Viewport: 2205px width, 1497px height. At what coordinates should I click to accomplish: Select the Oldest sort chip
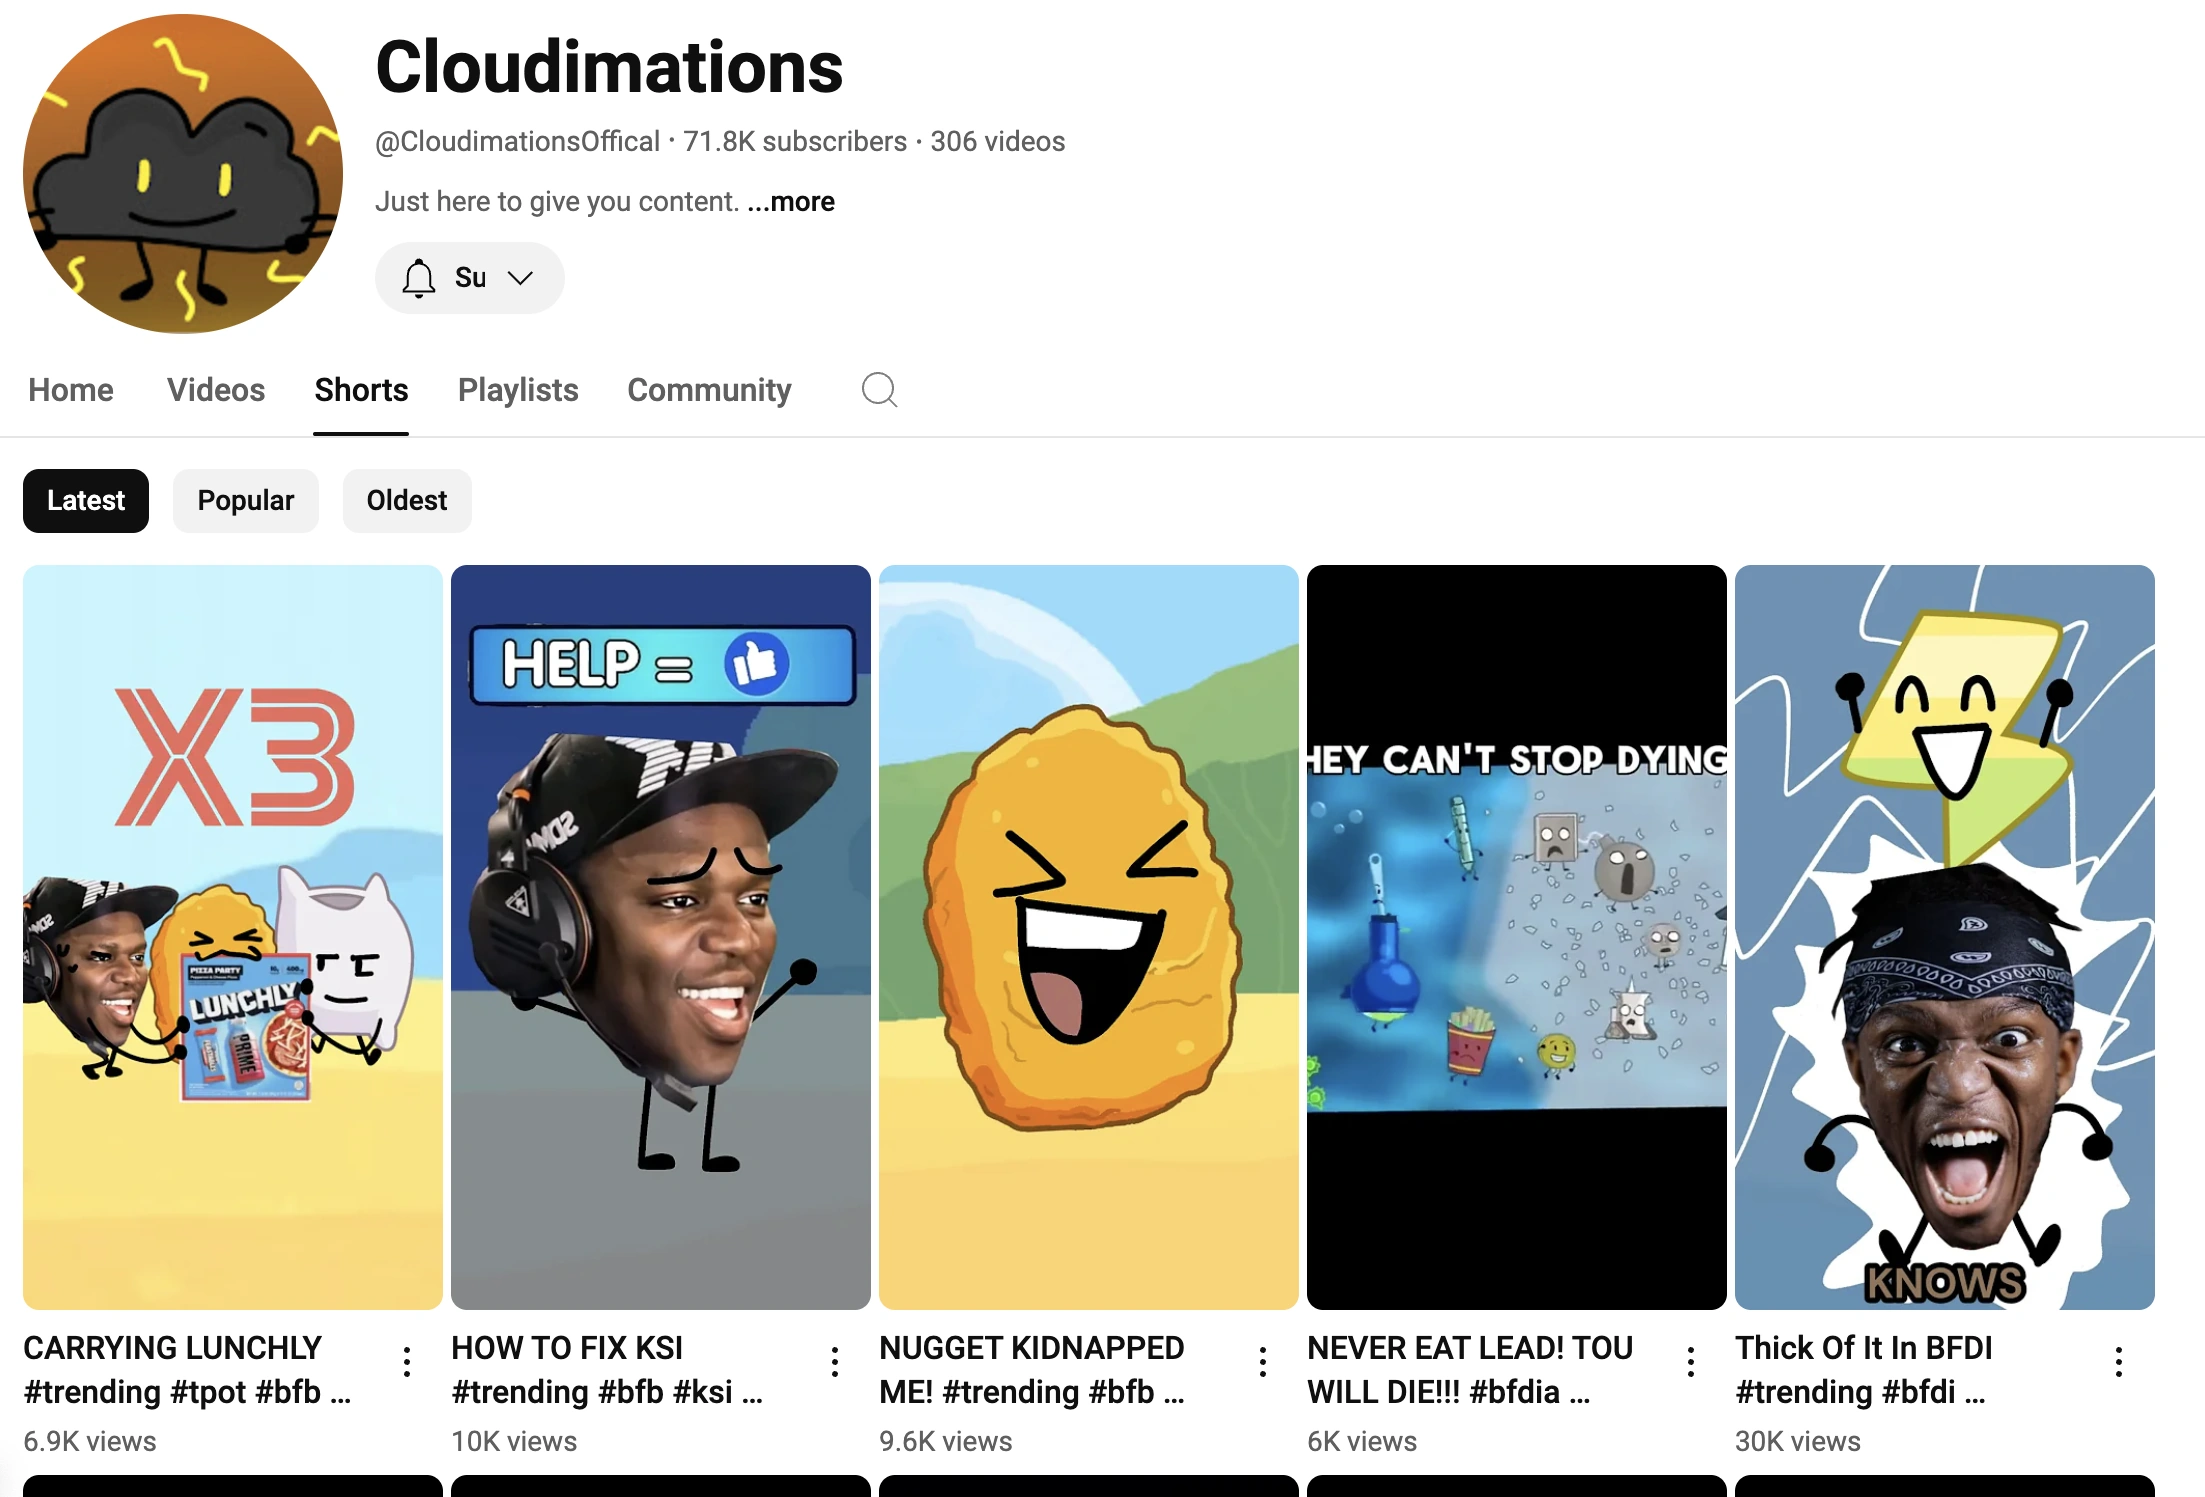[x=406, y=500]
